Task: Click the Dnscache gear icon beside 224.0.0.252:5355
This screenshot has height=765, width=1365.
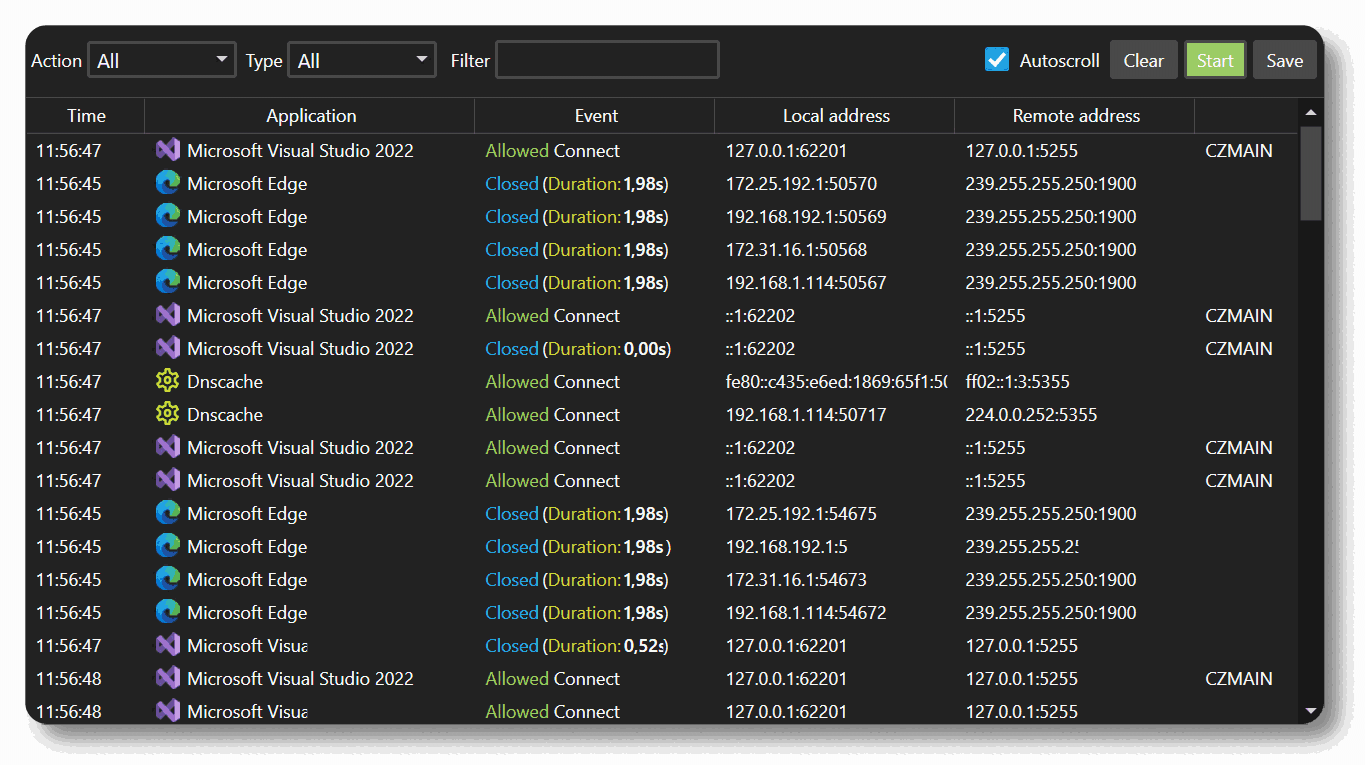Action: point(168,414)
